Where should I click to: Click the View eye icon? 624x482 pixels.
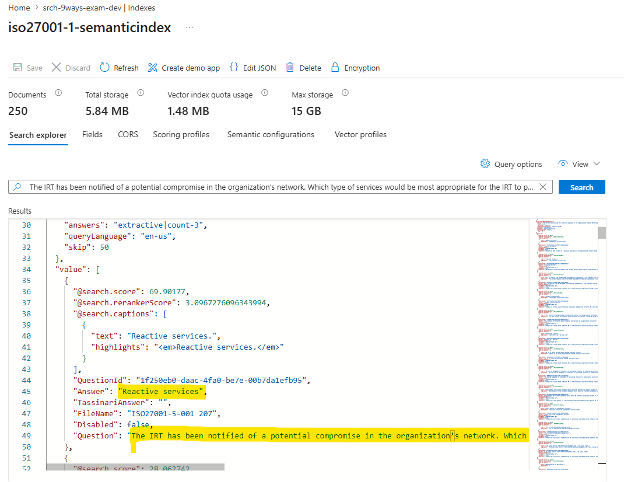tap(563, 164)
